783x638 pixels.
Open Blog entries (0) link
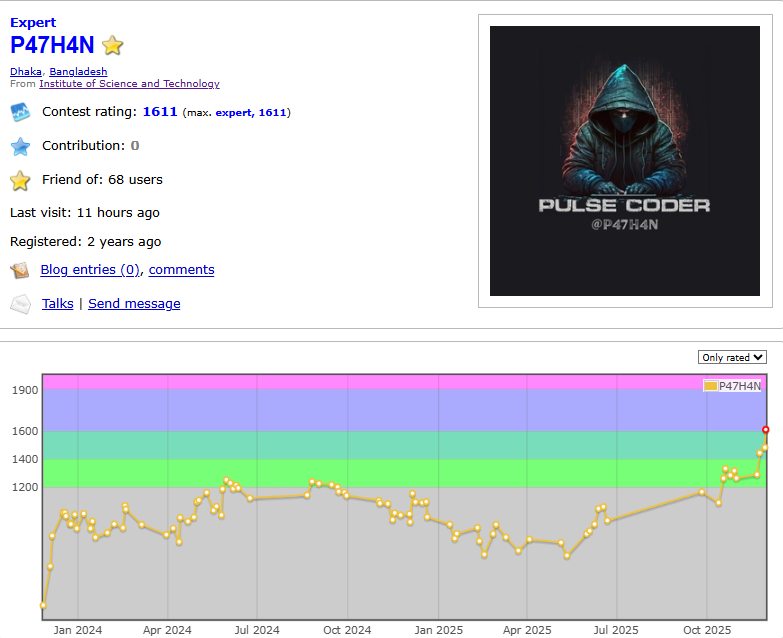tap(90, 270)
